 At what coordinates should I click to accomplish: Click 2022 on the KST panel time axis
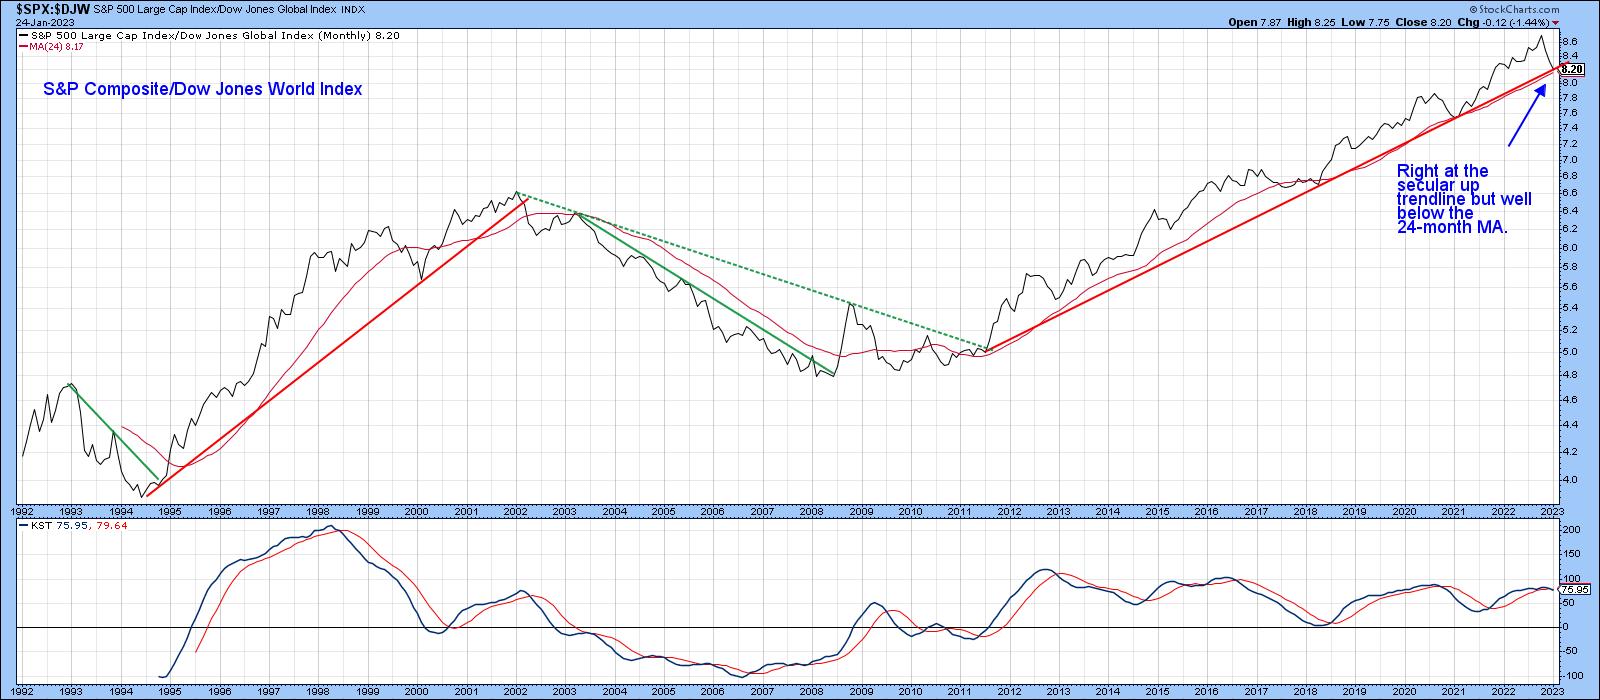click(1503, 691)
